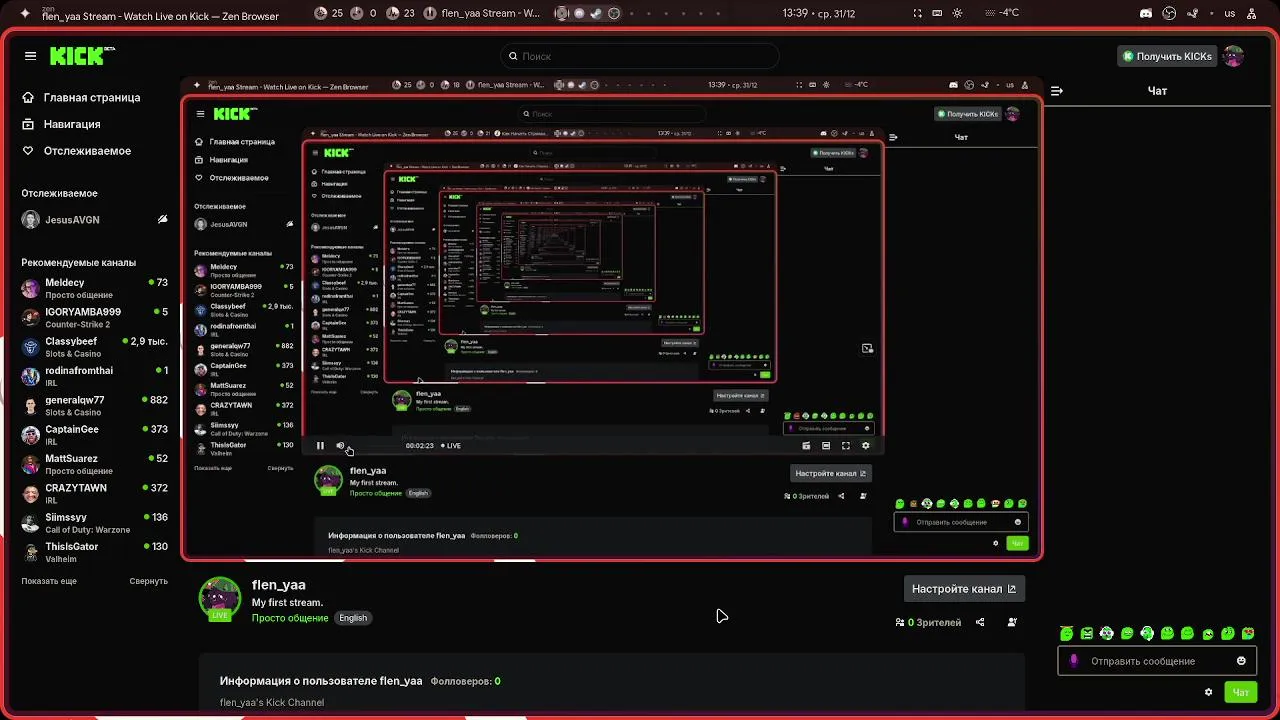Open the CRAZYTAWN channel
The width and height of the screenshot is (1280, 720).
94,493
